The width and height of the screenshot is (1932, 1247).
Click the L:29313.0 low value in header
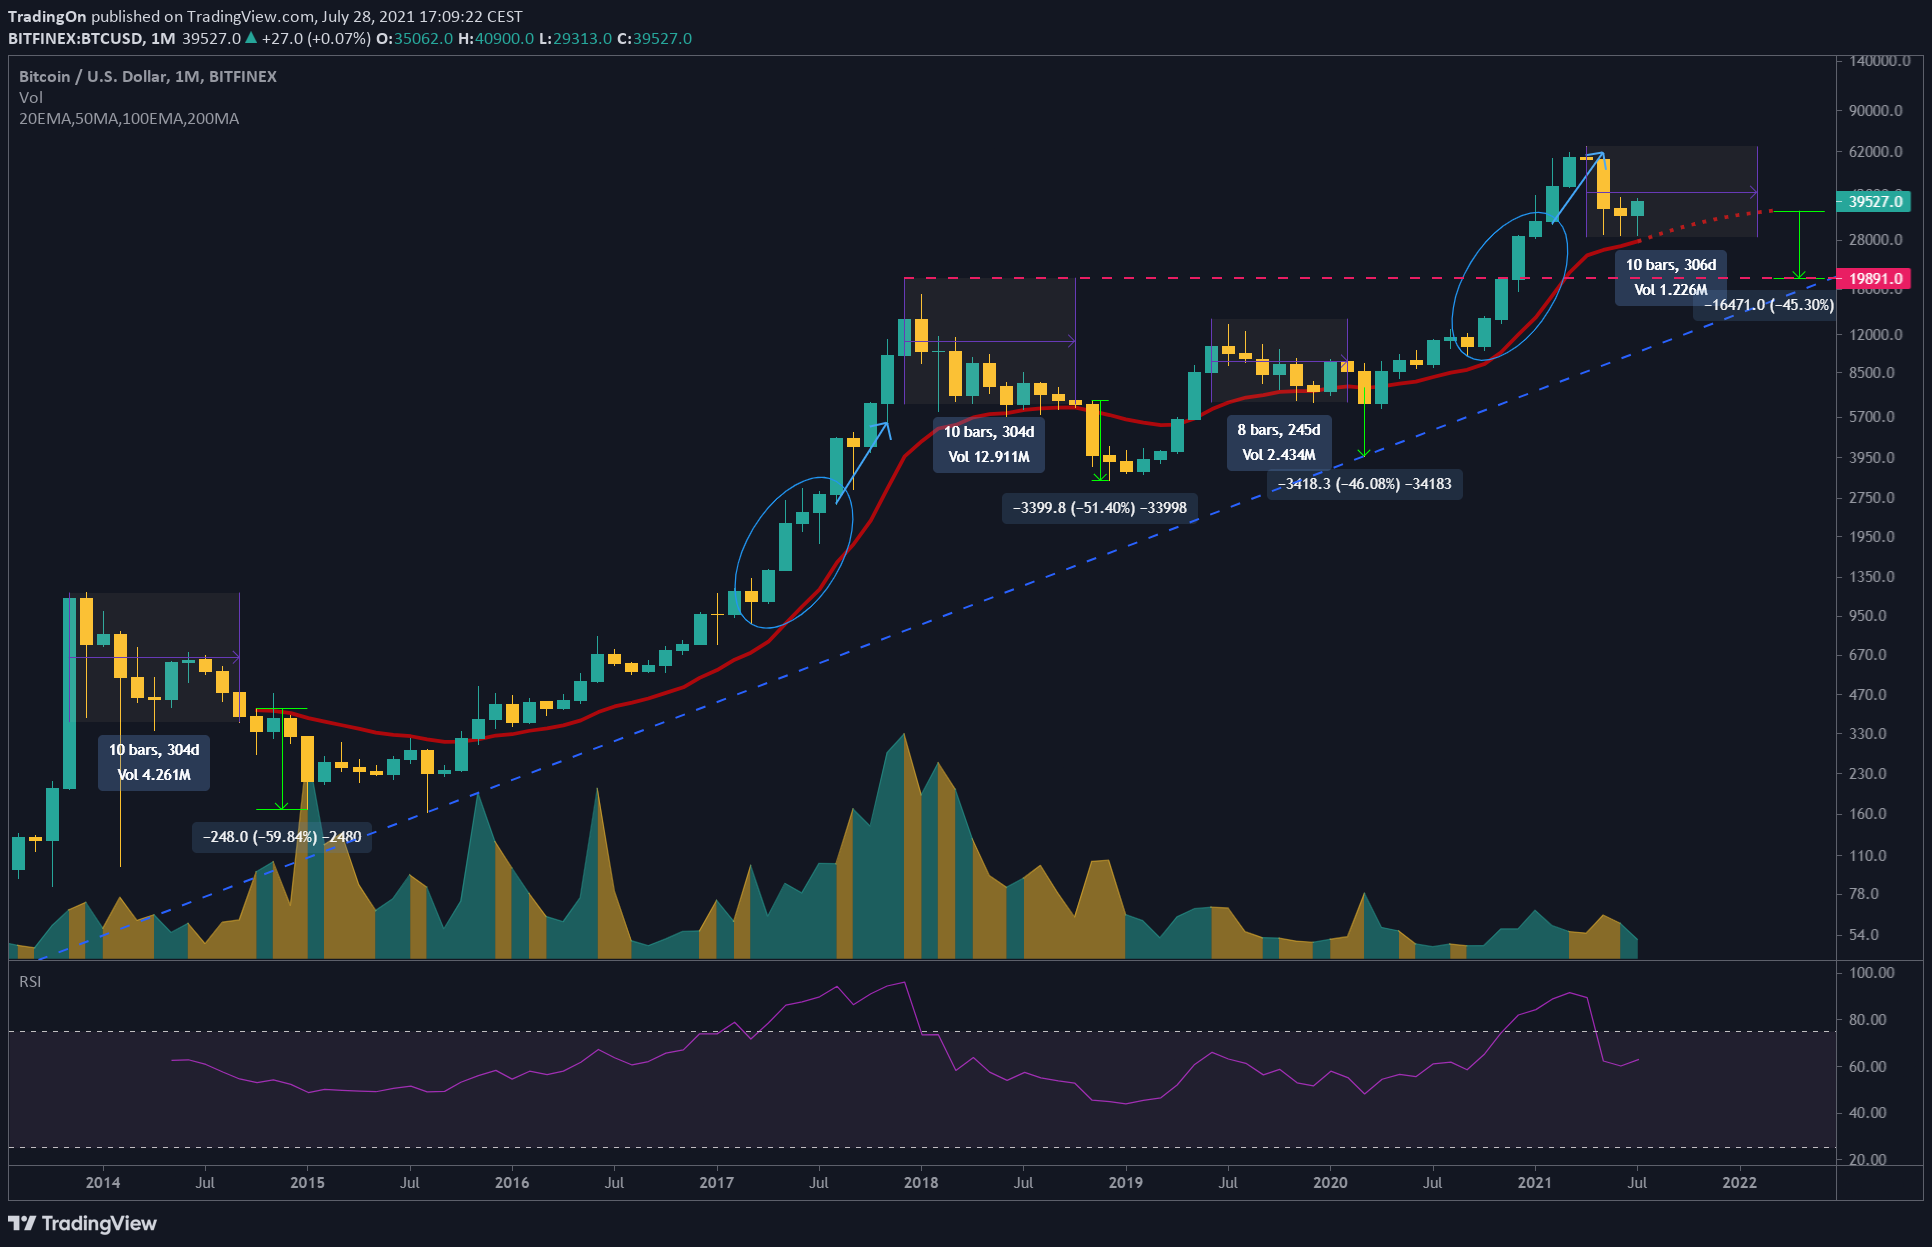[575, 38]
